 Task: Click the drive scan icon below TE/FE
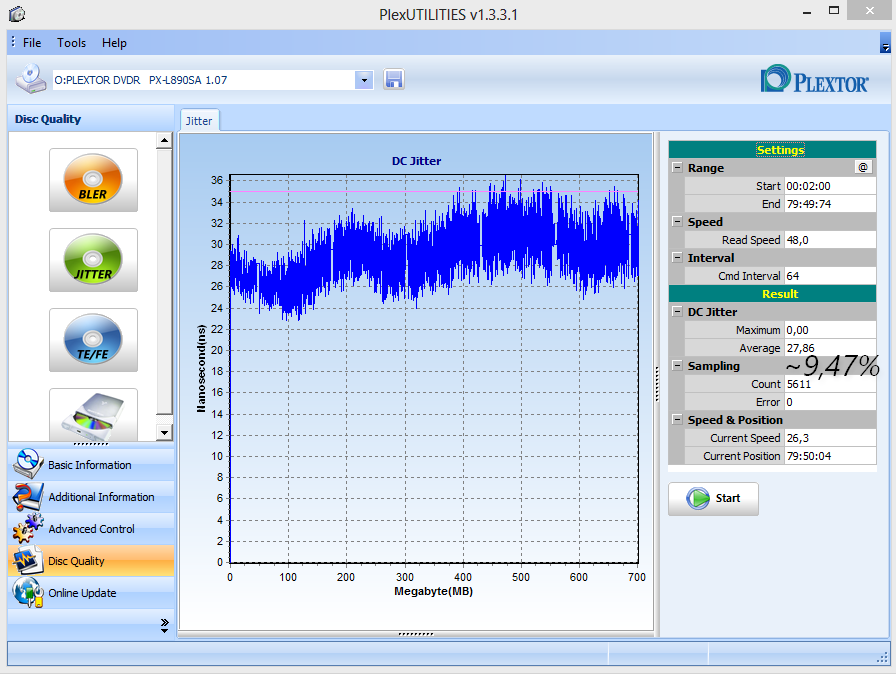pyautogui.click(x=93, y=415)
